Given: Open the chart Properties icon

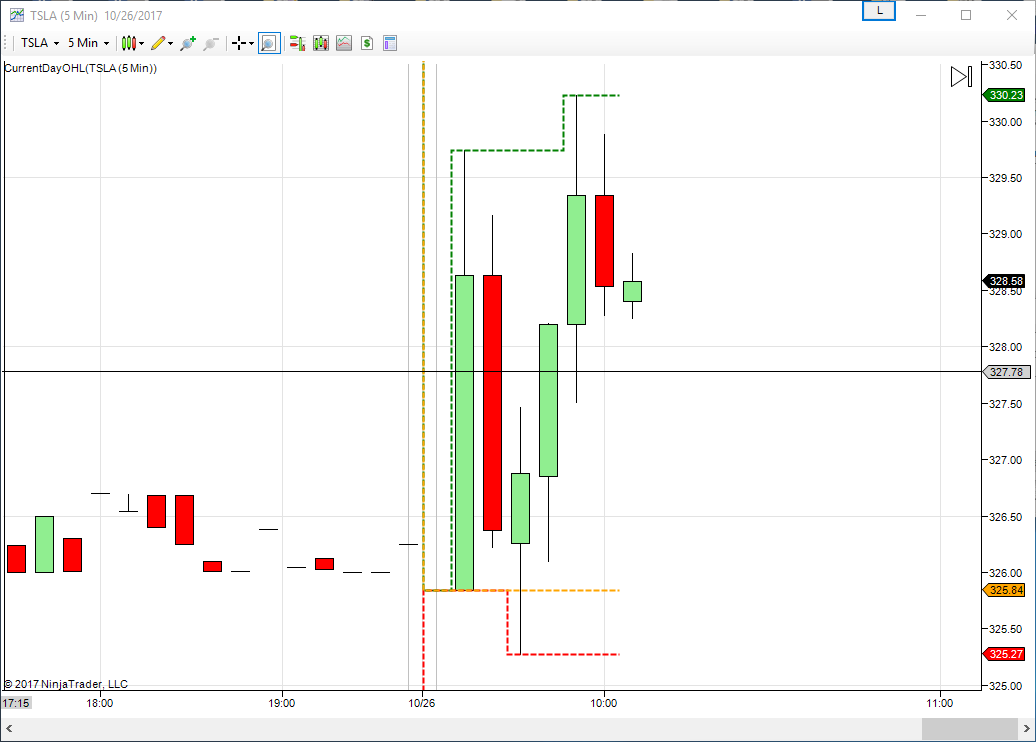Looking at the screenshot, I should tap(390, 44).
